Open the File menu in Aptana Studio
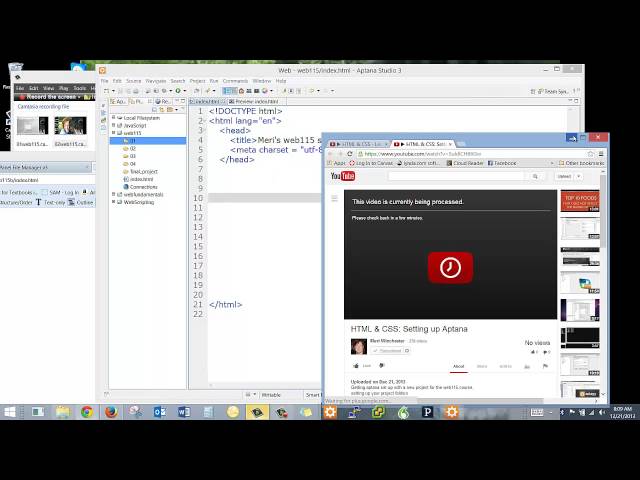 (x=104, y=81)
